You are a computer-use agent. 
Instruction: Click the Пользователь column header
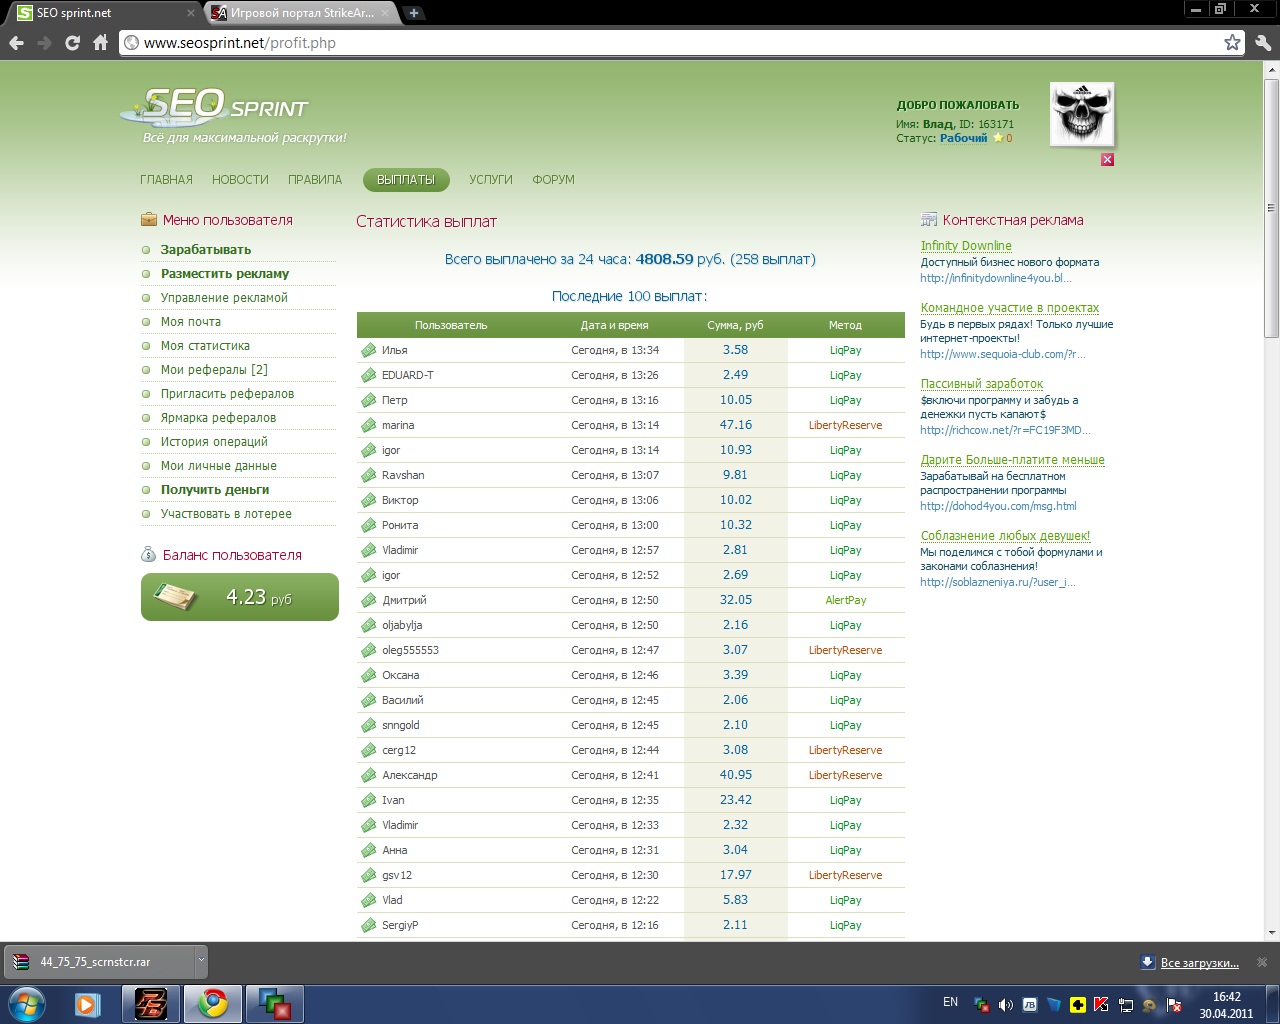coord(451,325)
